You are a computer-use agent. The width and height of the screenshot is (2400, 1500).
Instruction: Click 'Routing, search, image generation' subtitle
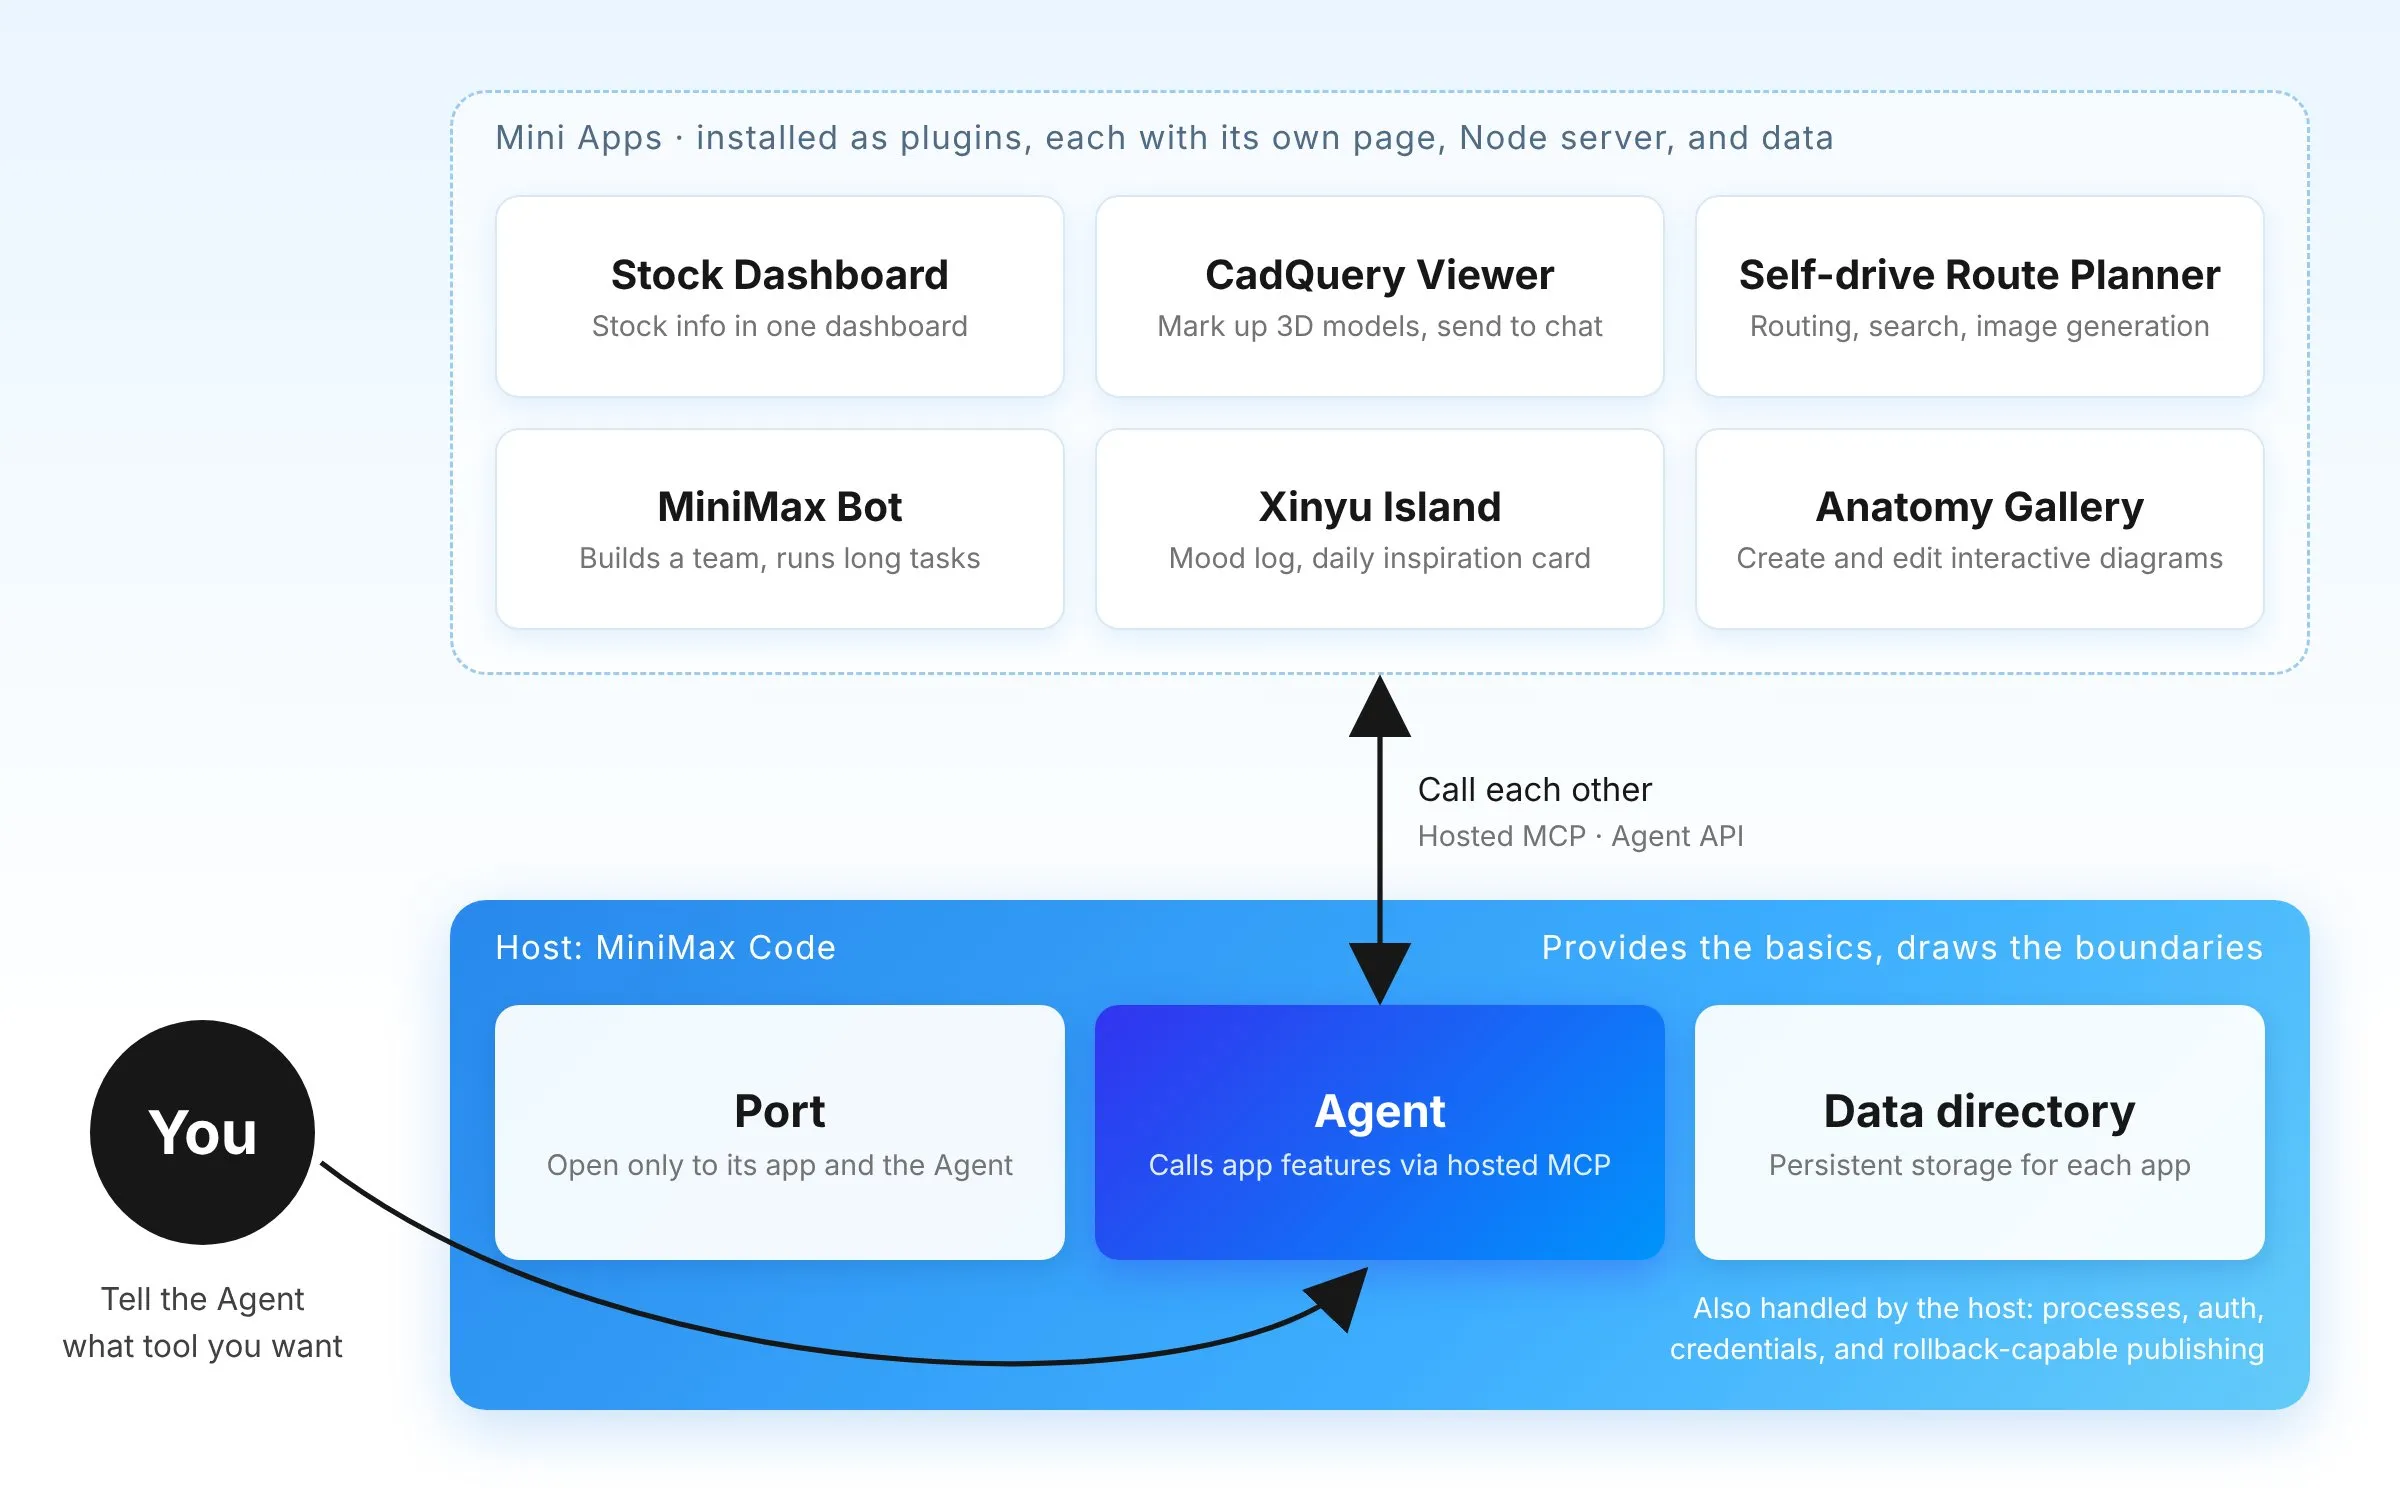pos(1979,326)
